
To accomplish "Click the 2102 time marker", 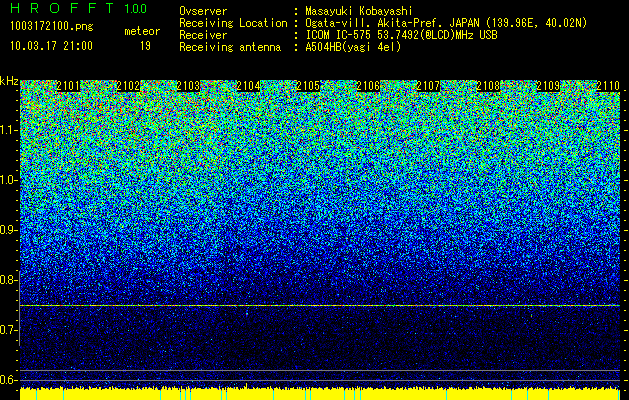I will 128,86.
